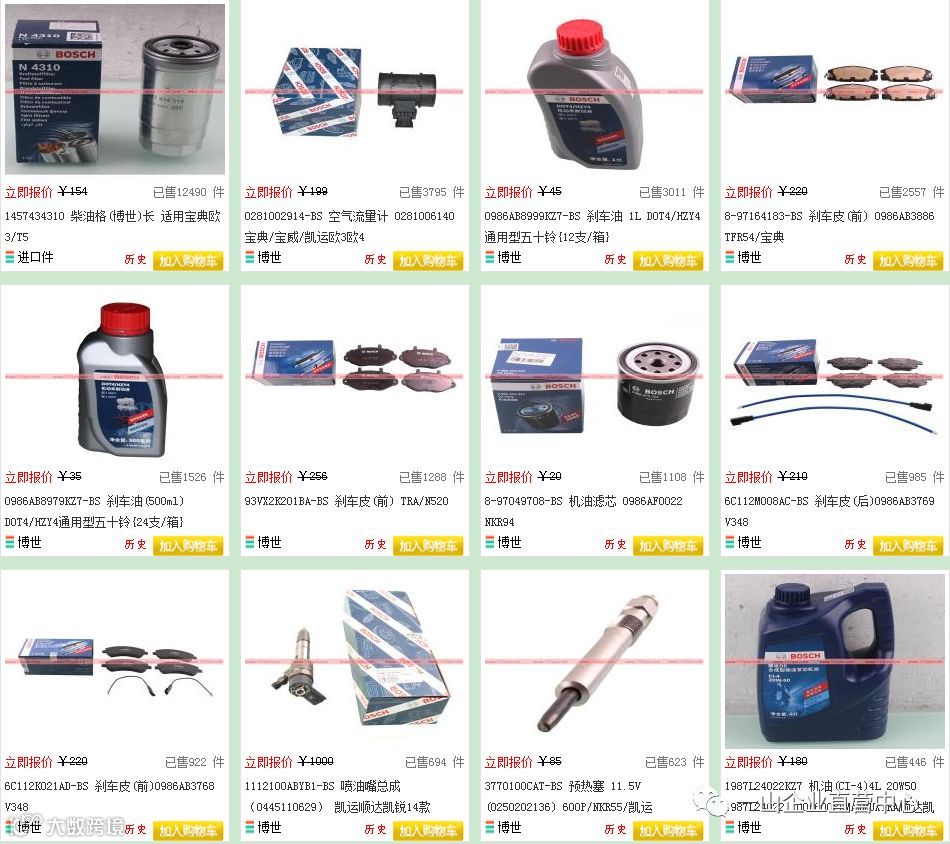The height and width of the screenshot is (844, 950).
Task: Get a quote via 立即报价 for the ¥199 item
Action: click(x=268, y=192)
